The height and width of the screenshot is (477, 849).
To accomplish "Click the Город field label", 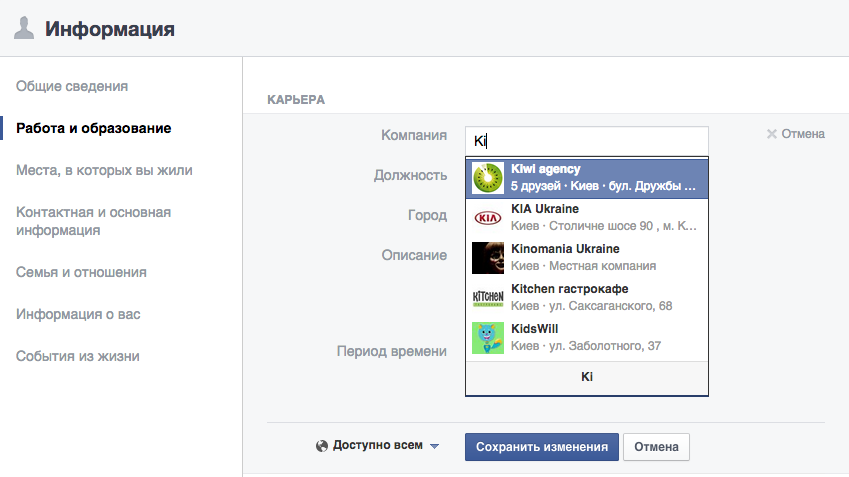I will tap(428, 215).
